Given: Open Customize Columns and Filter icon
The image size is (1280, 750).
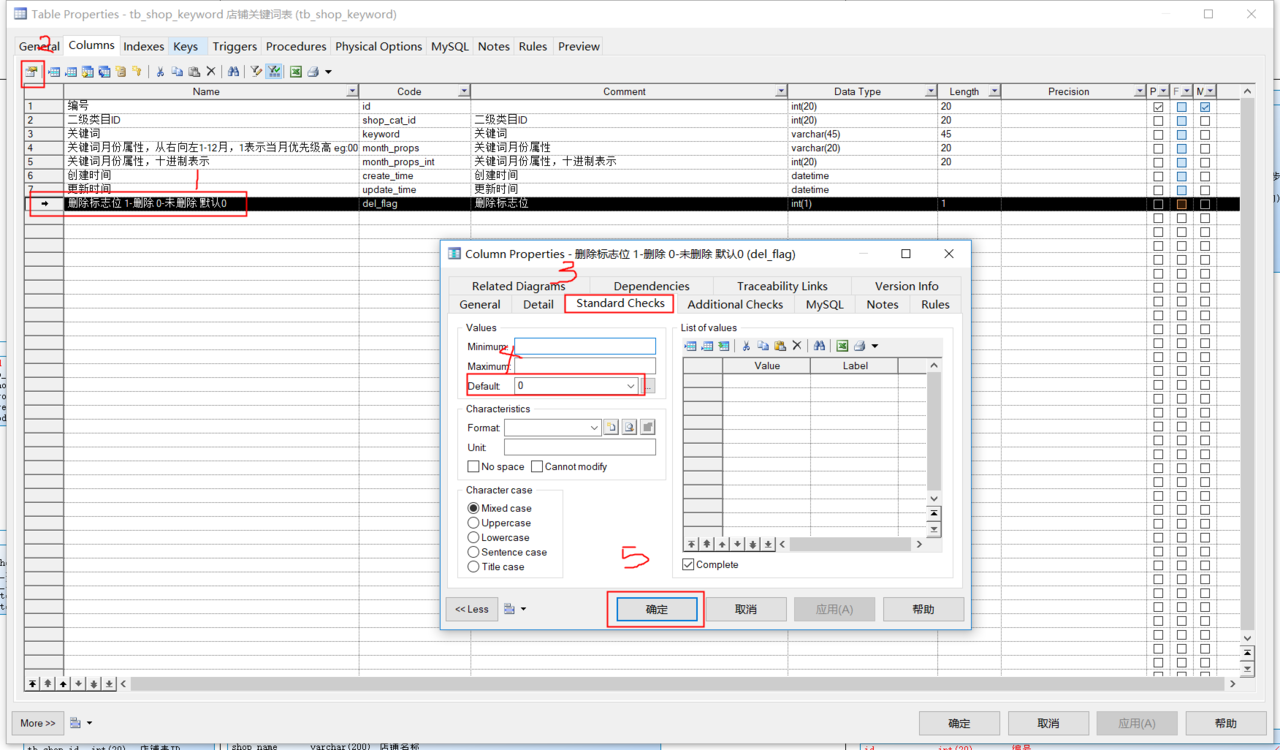Looking at the screenshot, I should point(256,72).
